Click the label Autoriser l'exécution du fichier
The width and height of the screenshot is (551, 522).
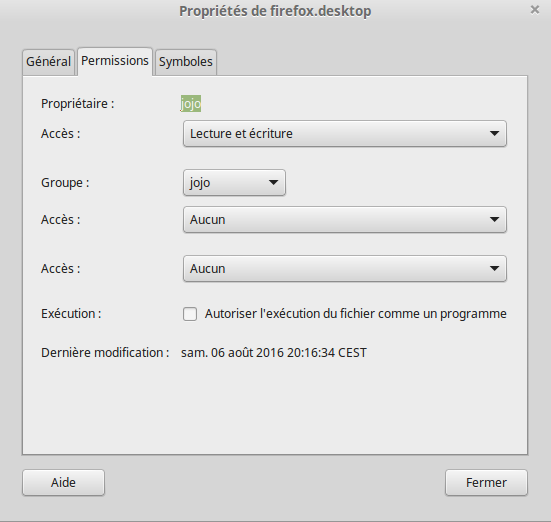356,314
